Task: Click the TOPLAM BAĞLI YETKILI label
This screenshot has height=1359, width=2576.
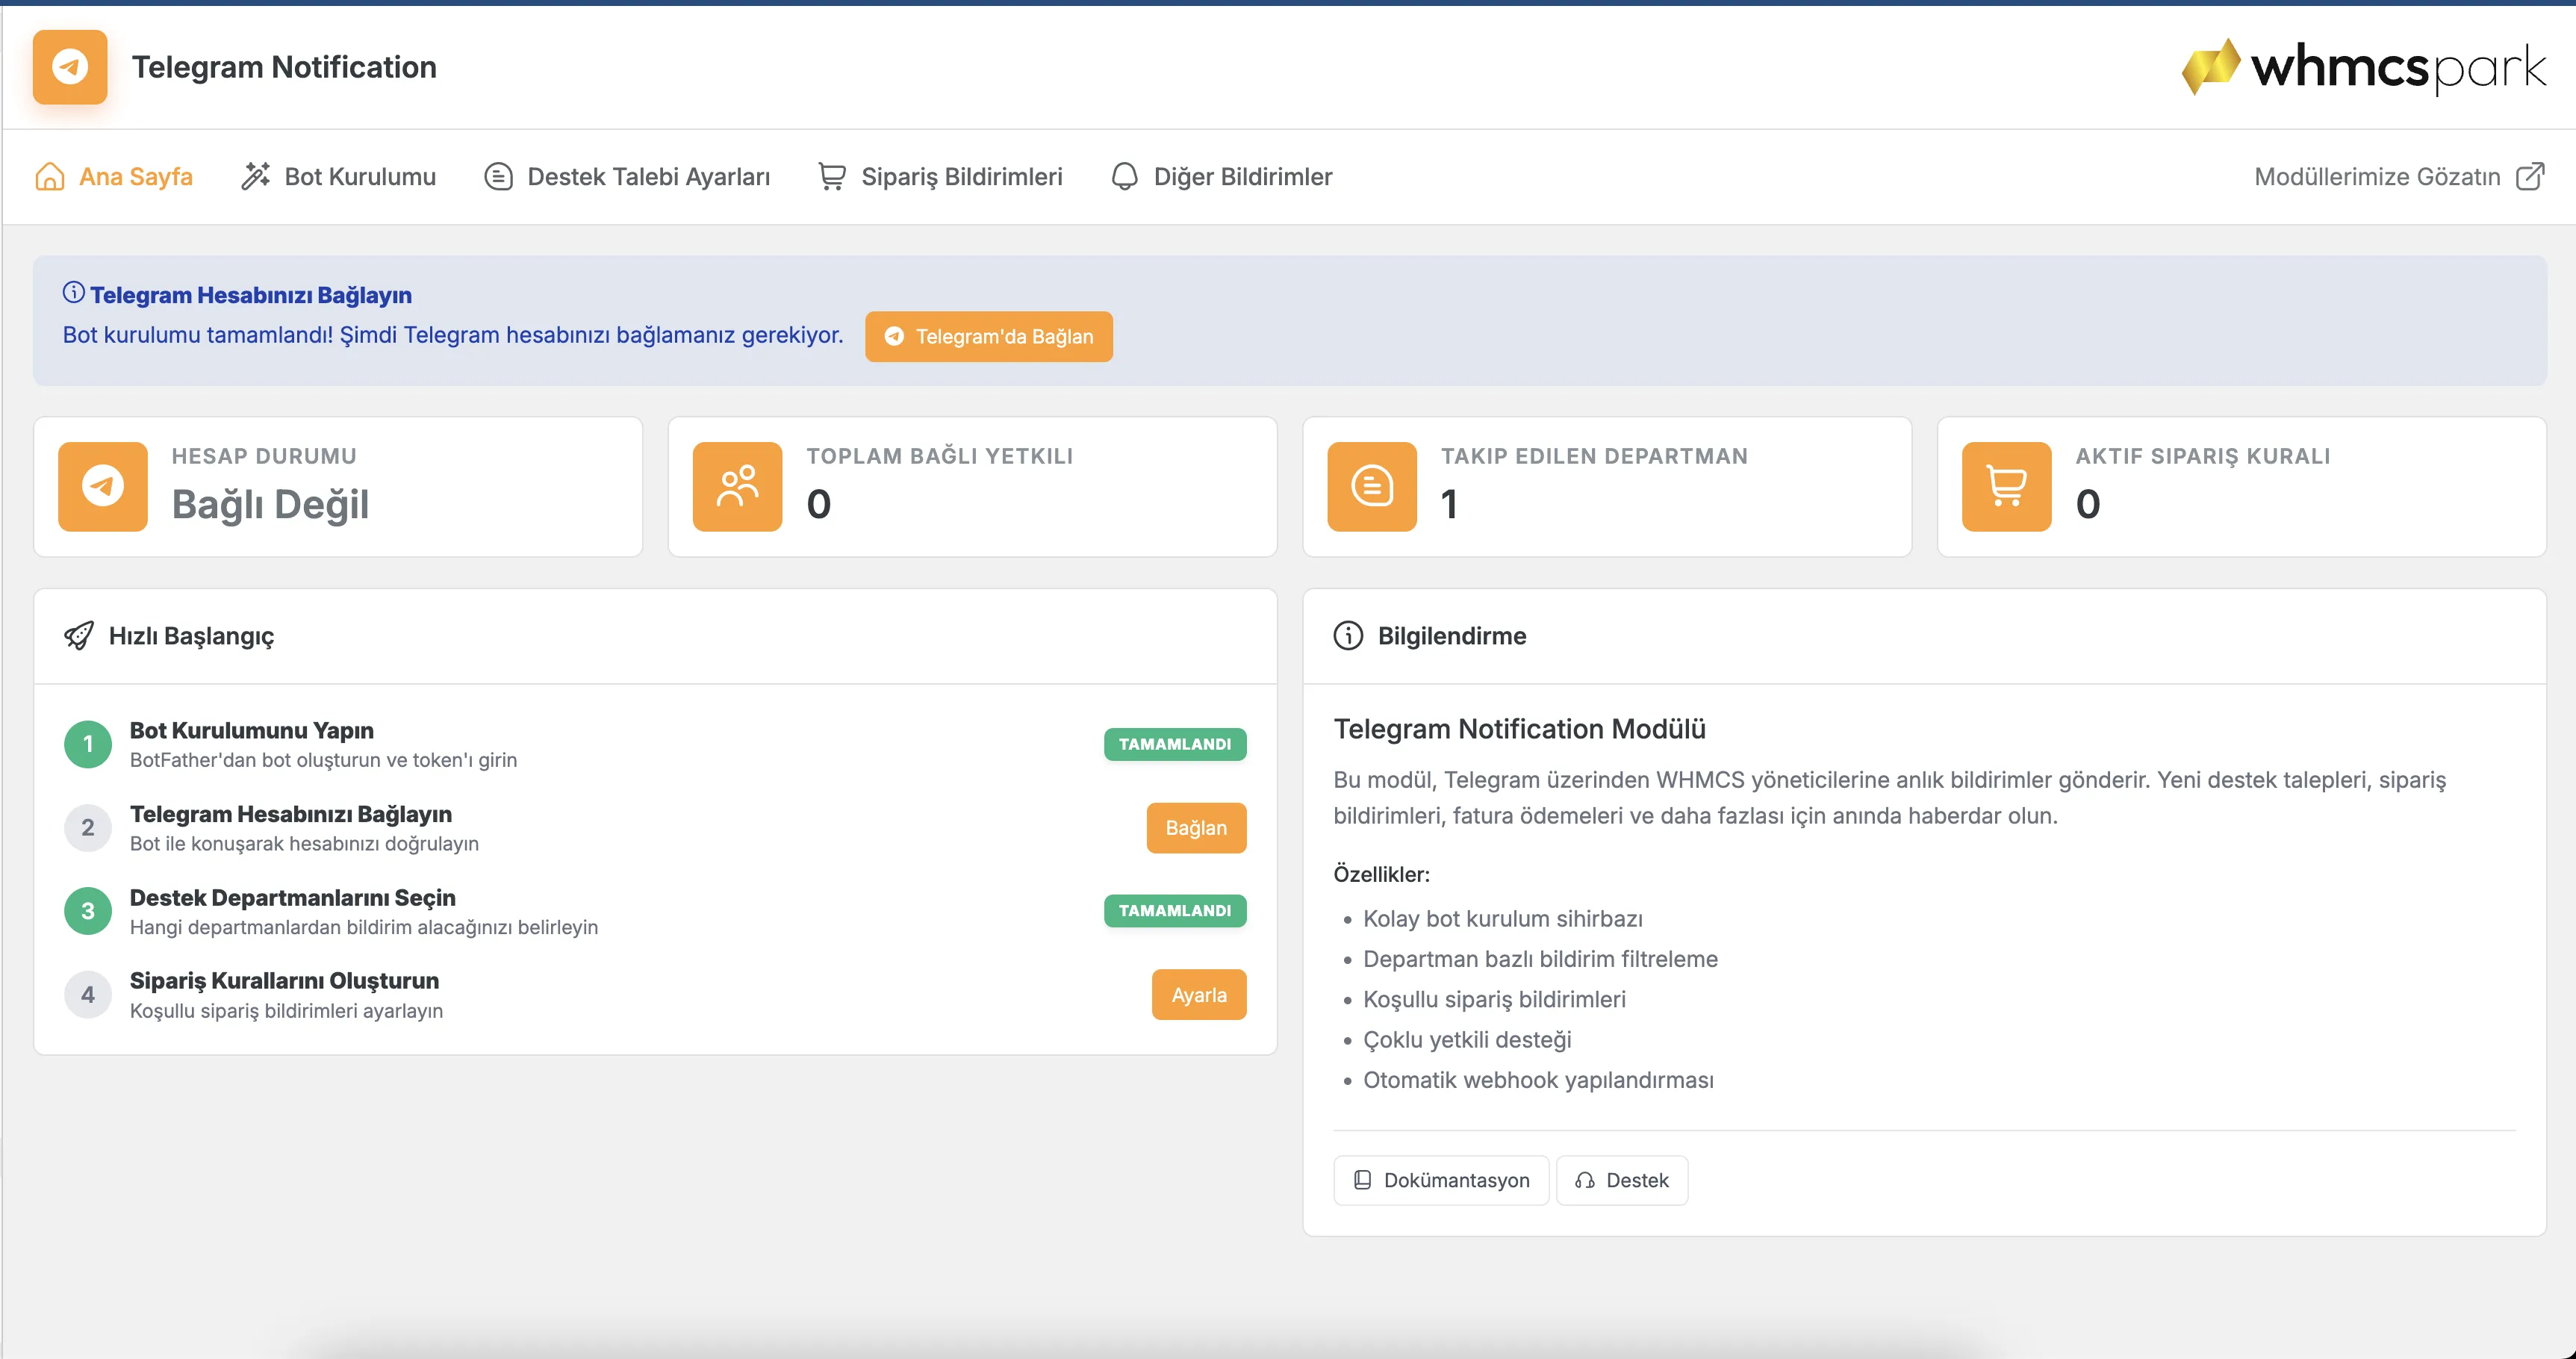Action: tap(940, 456)
